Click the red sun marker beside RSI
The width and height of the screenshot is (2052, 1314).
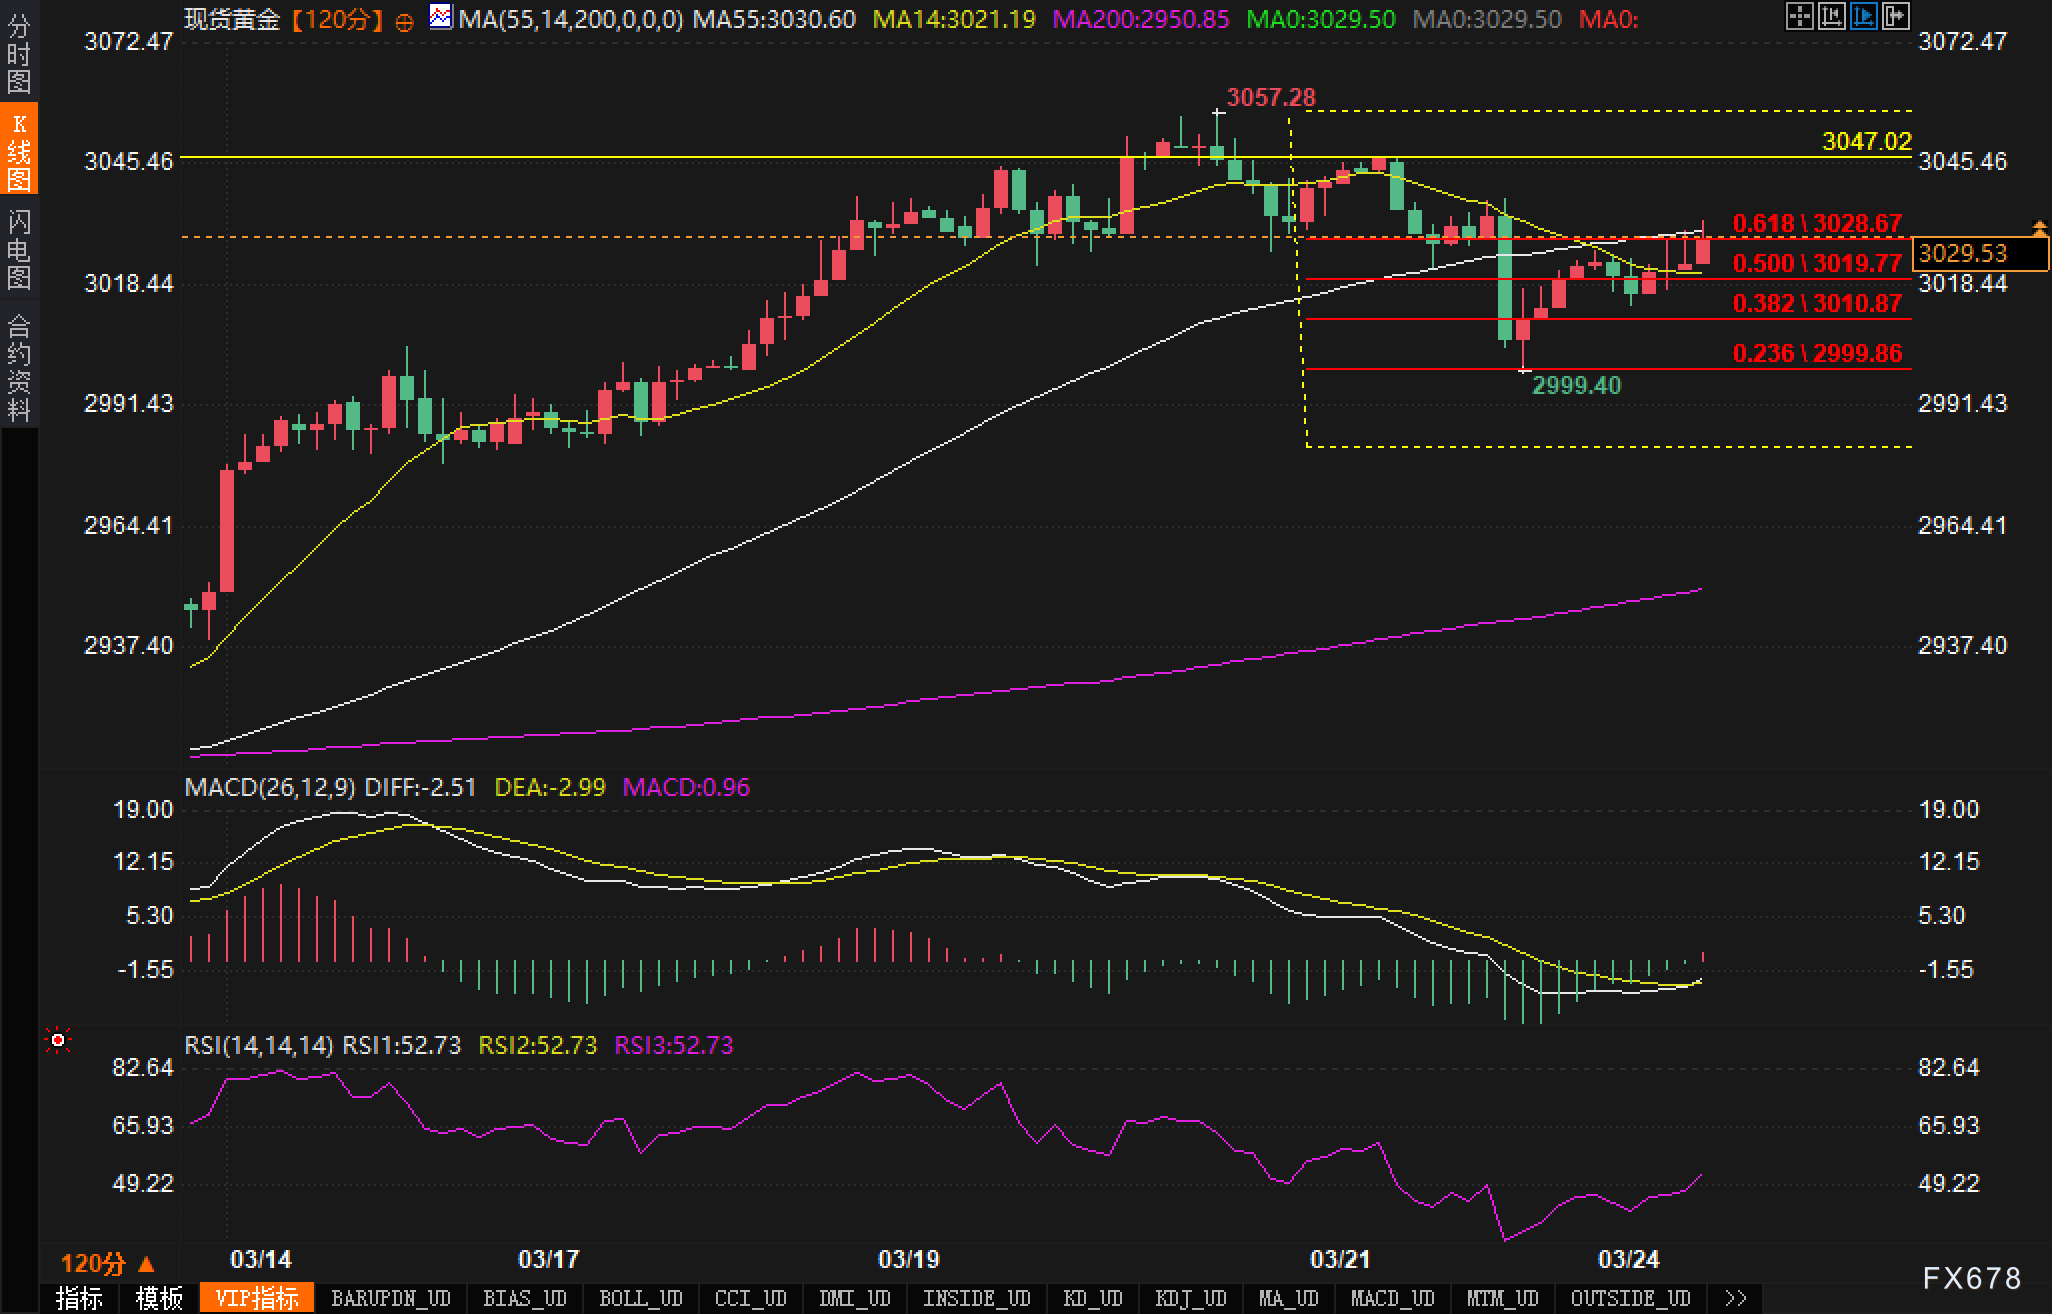click(x=58, y=1041)
